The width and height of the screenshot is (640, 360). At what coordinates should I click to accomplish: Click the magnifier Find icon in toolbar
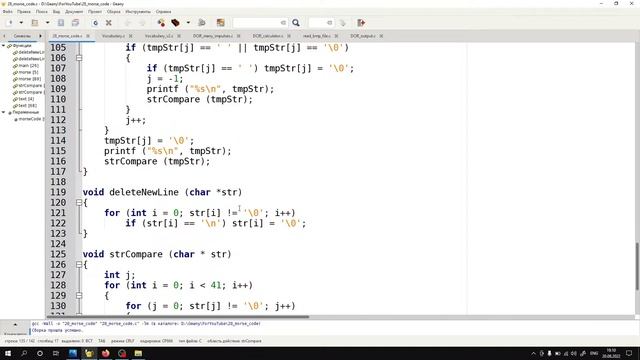(x=296, y=23)
